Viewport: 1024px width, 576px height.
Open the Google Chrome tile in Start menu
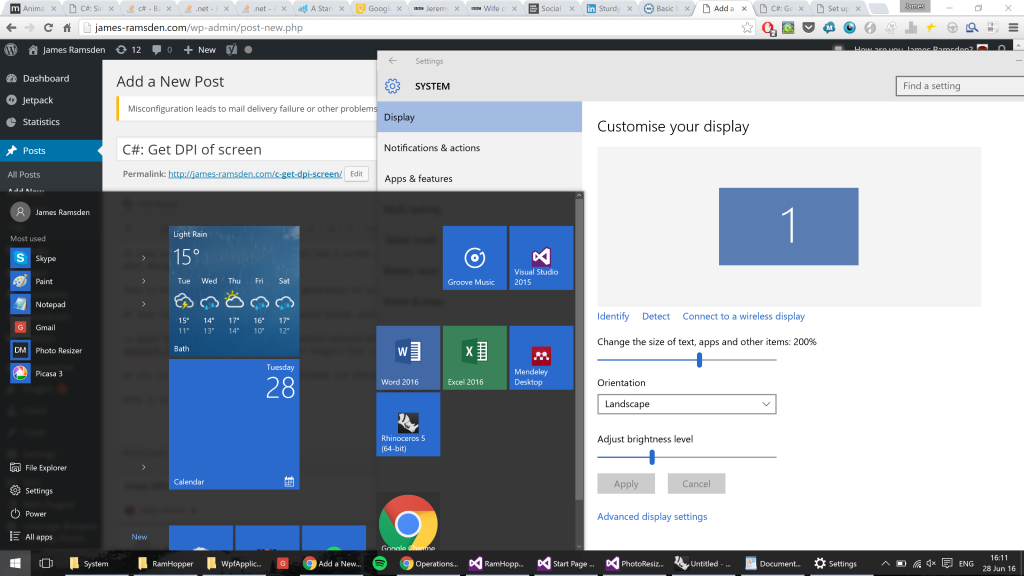click(408, 523)
